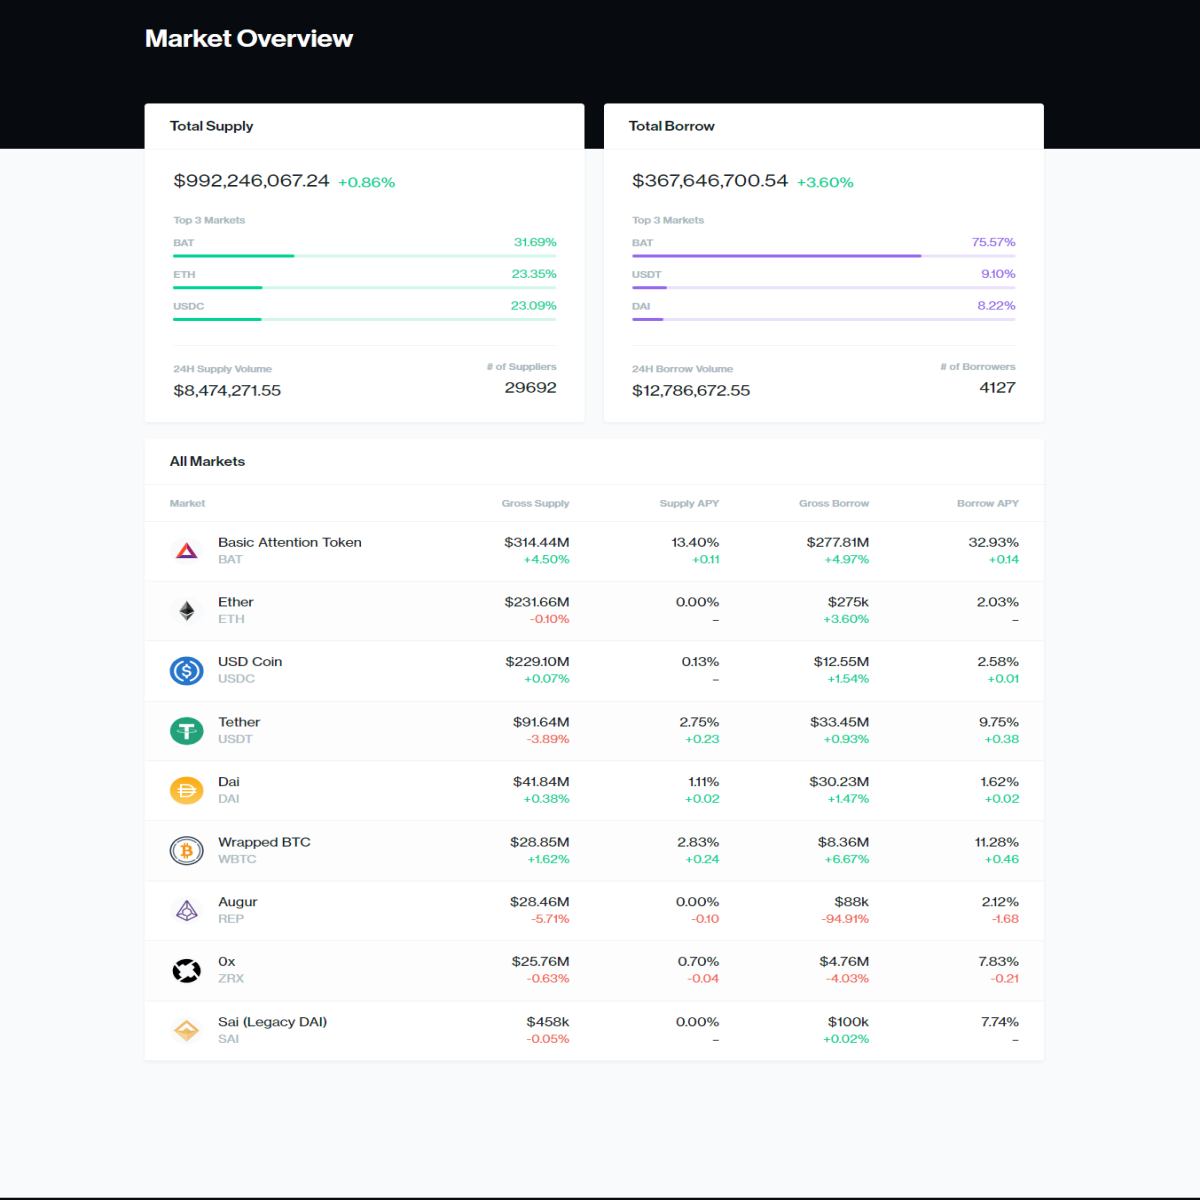This screenshot has height=1200, width=1200.
Task: Click the Market Overview page title
Action: point(249,39)
